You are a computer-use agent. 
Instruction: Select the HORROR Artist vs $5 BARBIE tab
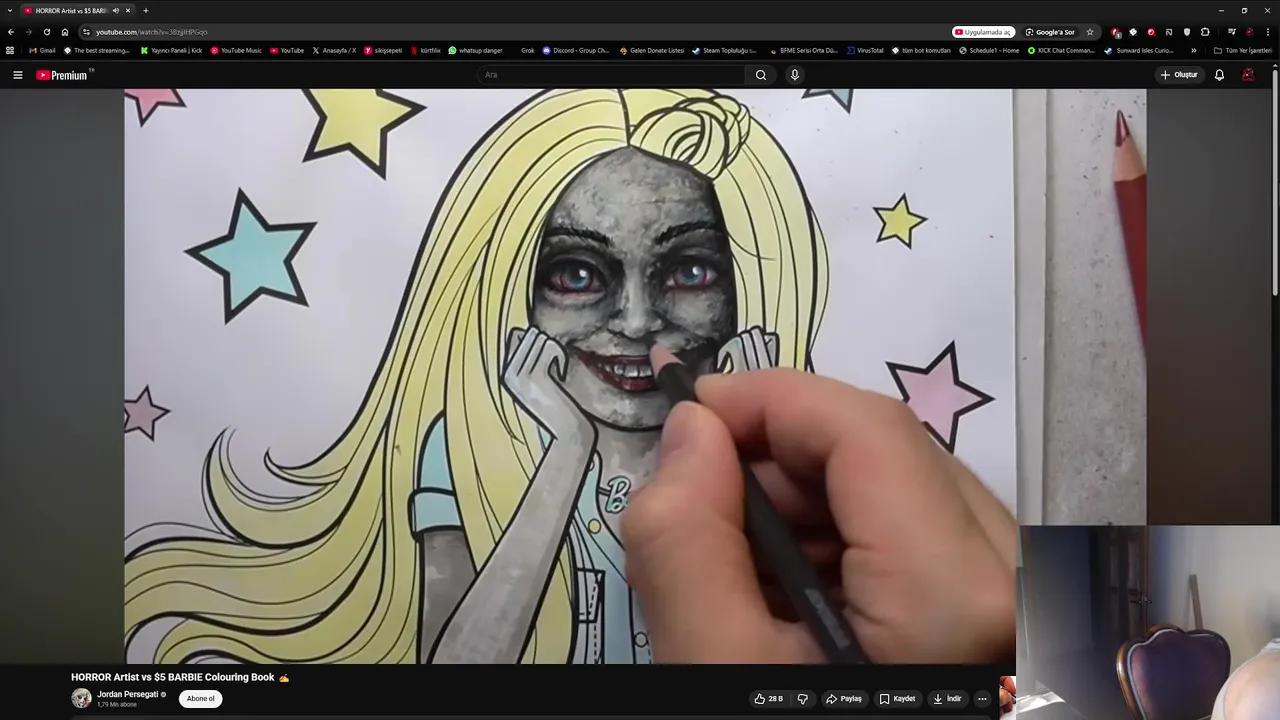coord(78,10)
